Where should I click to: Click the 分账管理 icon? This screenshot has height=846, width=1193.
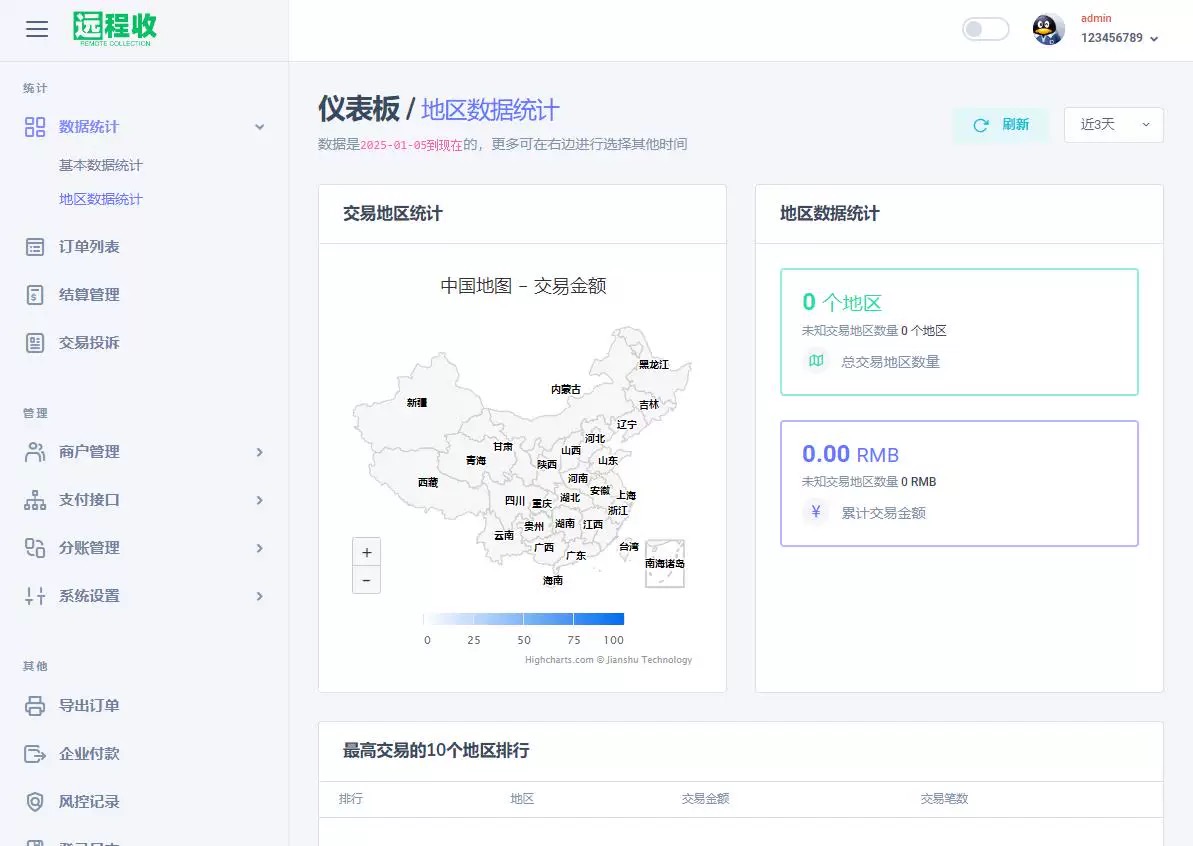click(x=35, y=548)
